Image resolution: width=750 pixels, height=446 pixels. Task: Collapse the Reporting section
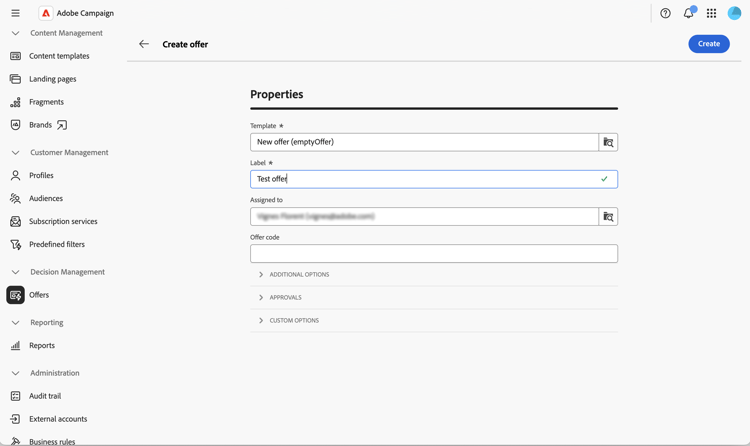[x=15, y=323]
